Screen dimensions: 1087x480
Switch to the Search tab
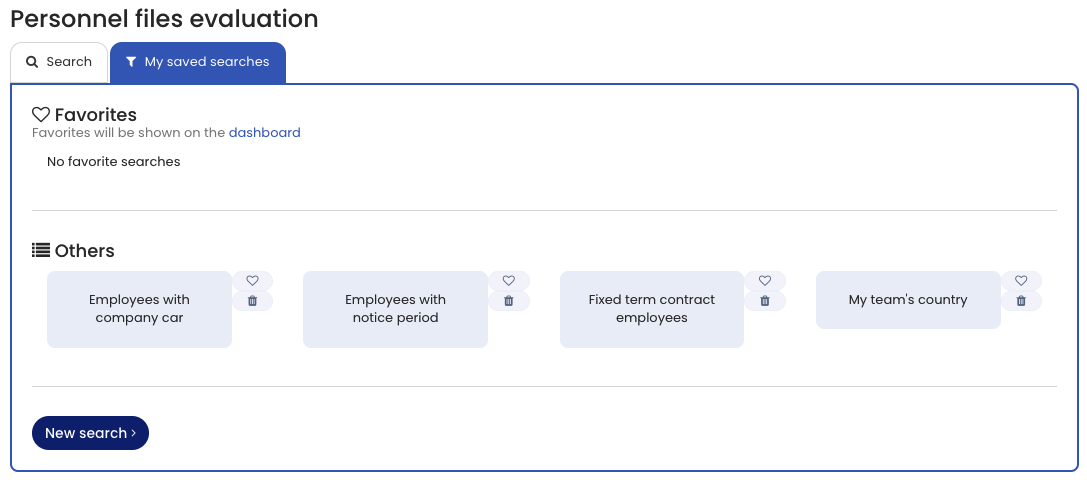(59, 62)
